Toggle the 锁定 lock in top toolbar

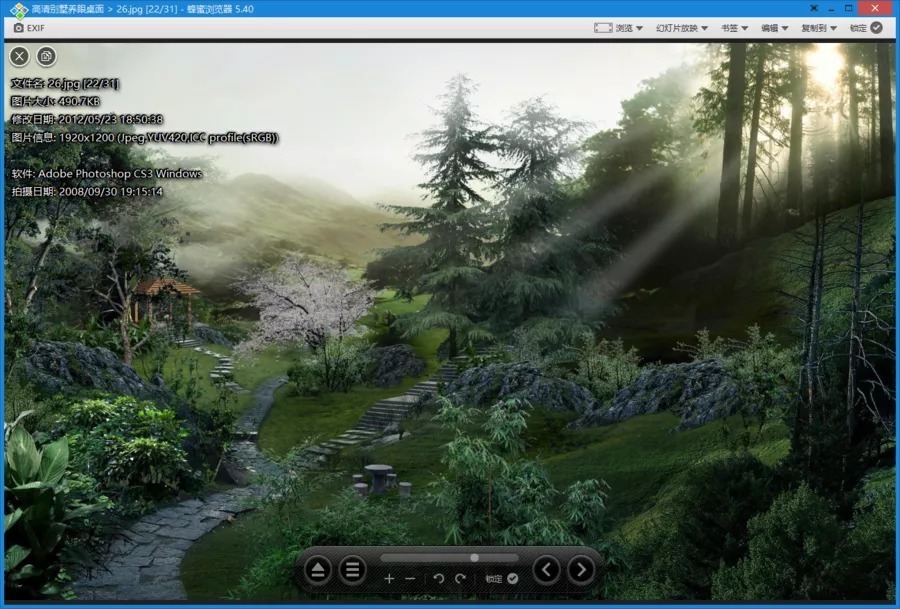pyautogui.click(x=866, y=28)
